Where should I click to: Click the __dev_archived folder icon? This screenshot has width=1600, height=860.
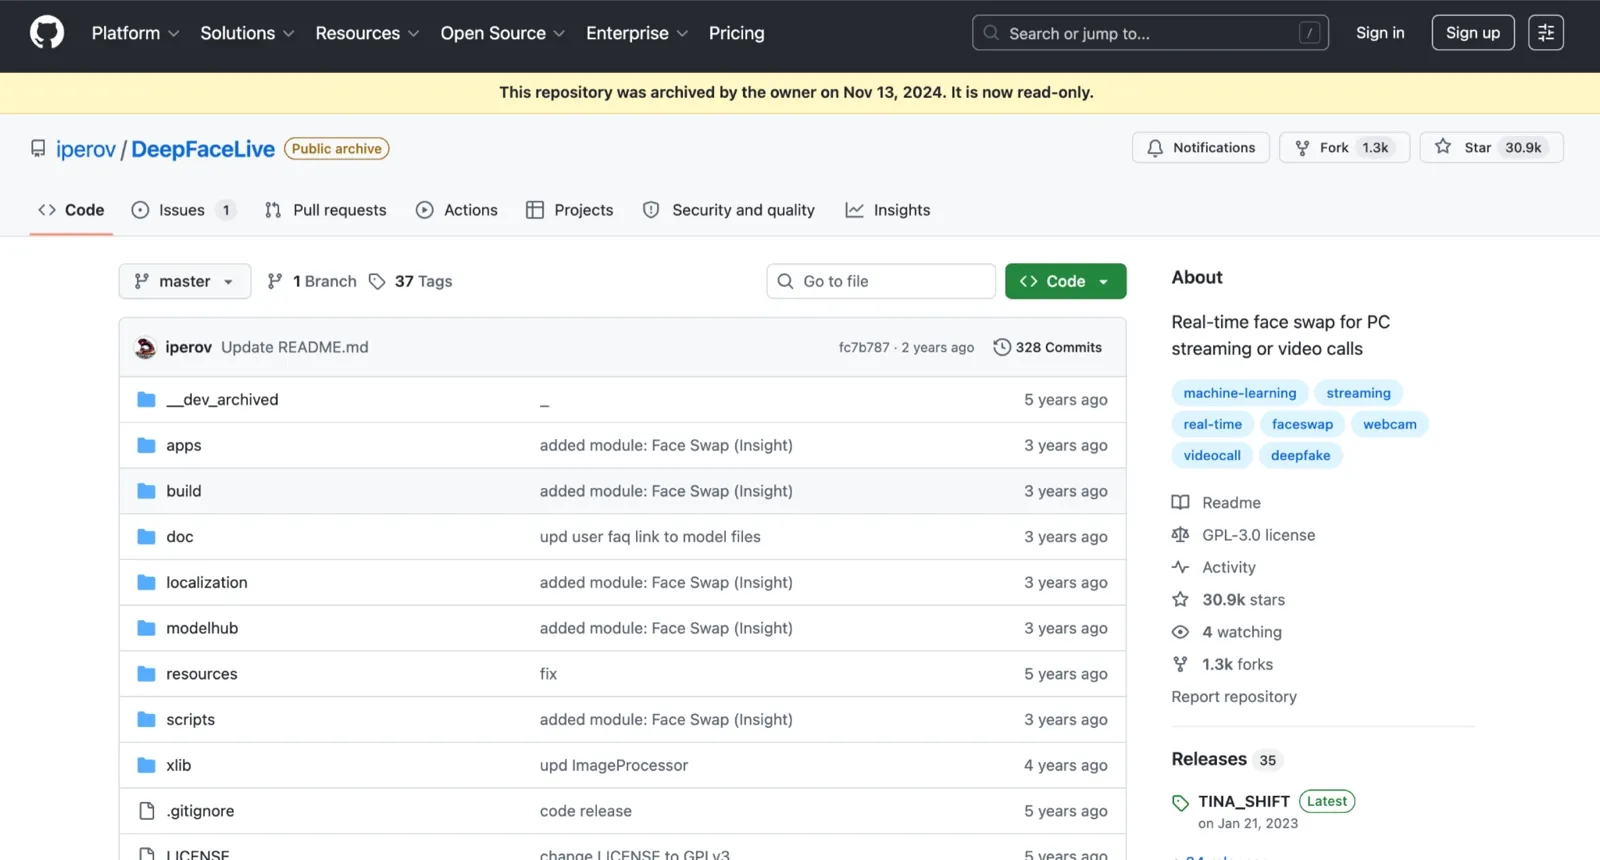[x=146, y=399]
